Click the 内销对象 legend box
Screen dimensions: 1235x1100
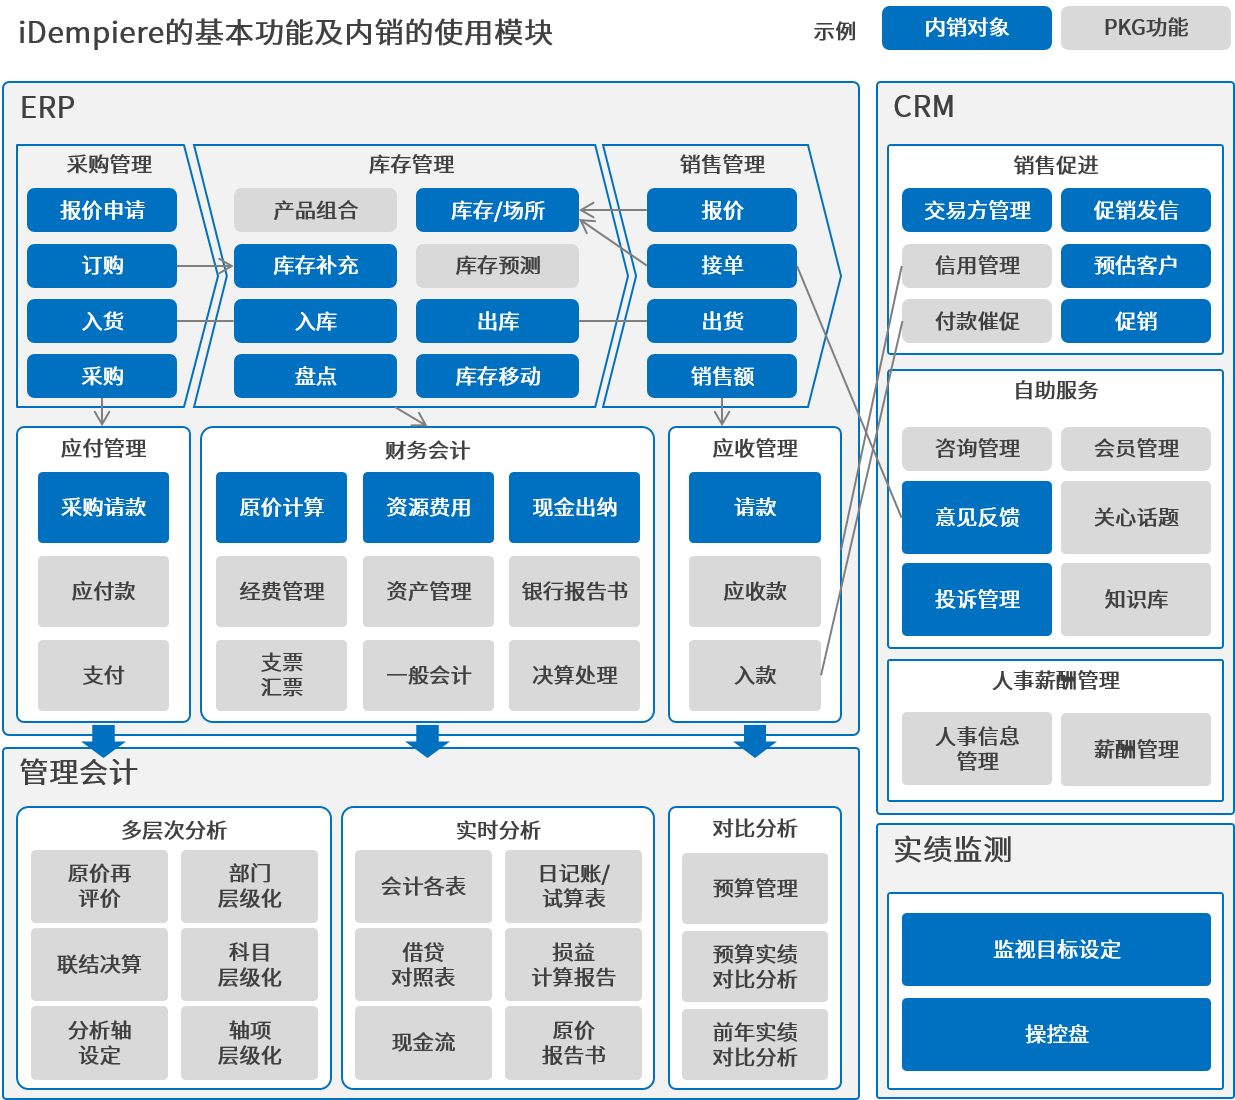[x=966, y=28]
